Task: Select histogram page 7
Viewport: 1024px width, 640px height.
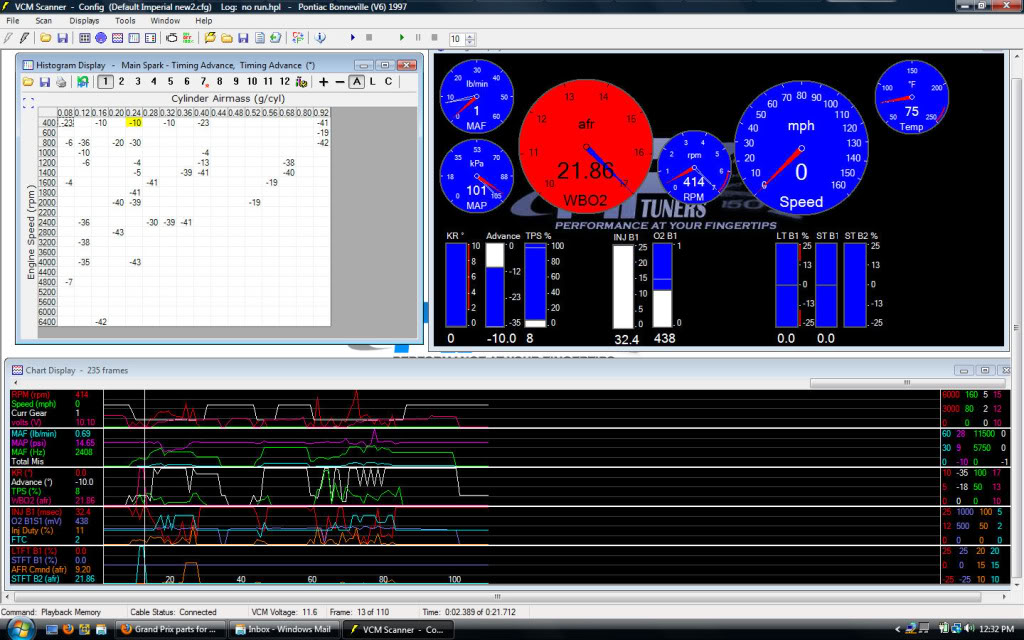Action: point(203,82)
